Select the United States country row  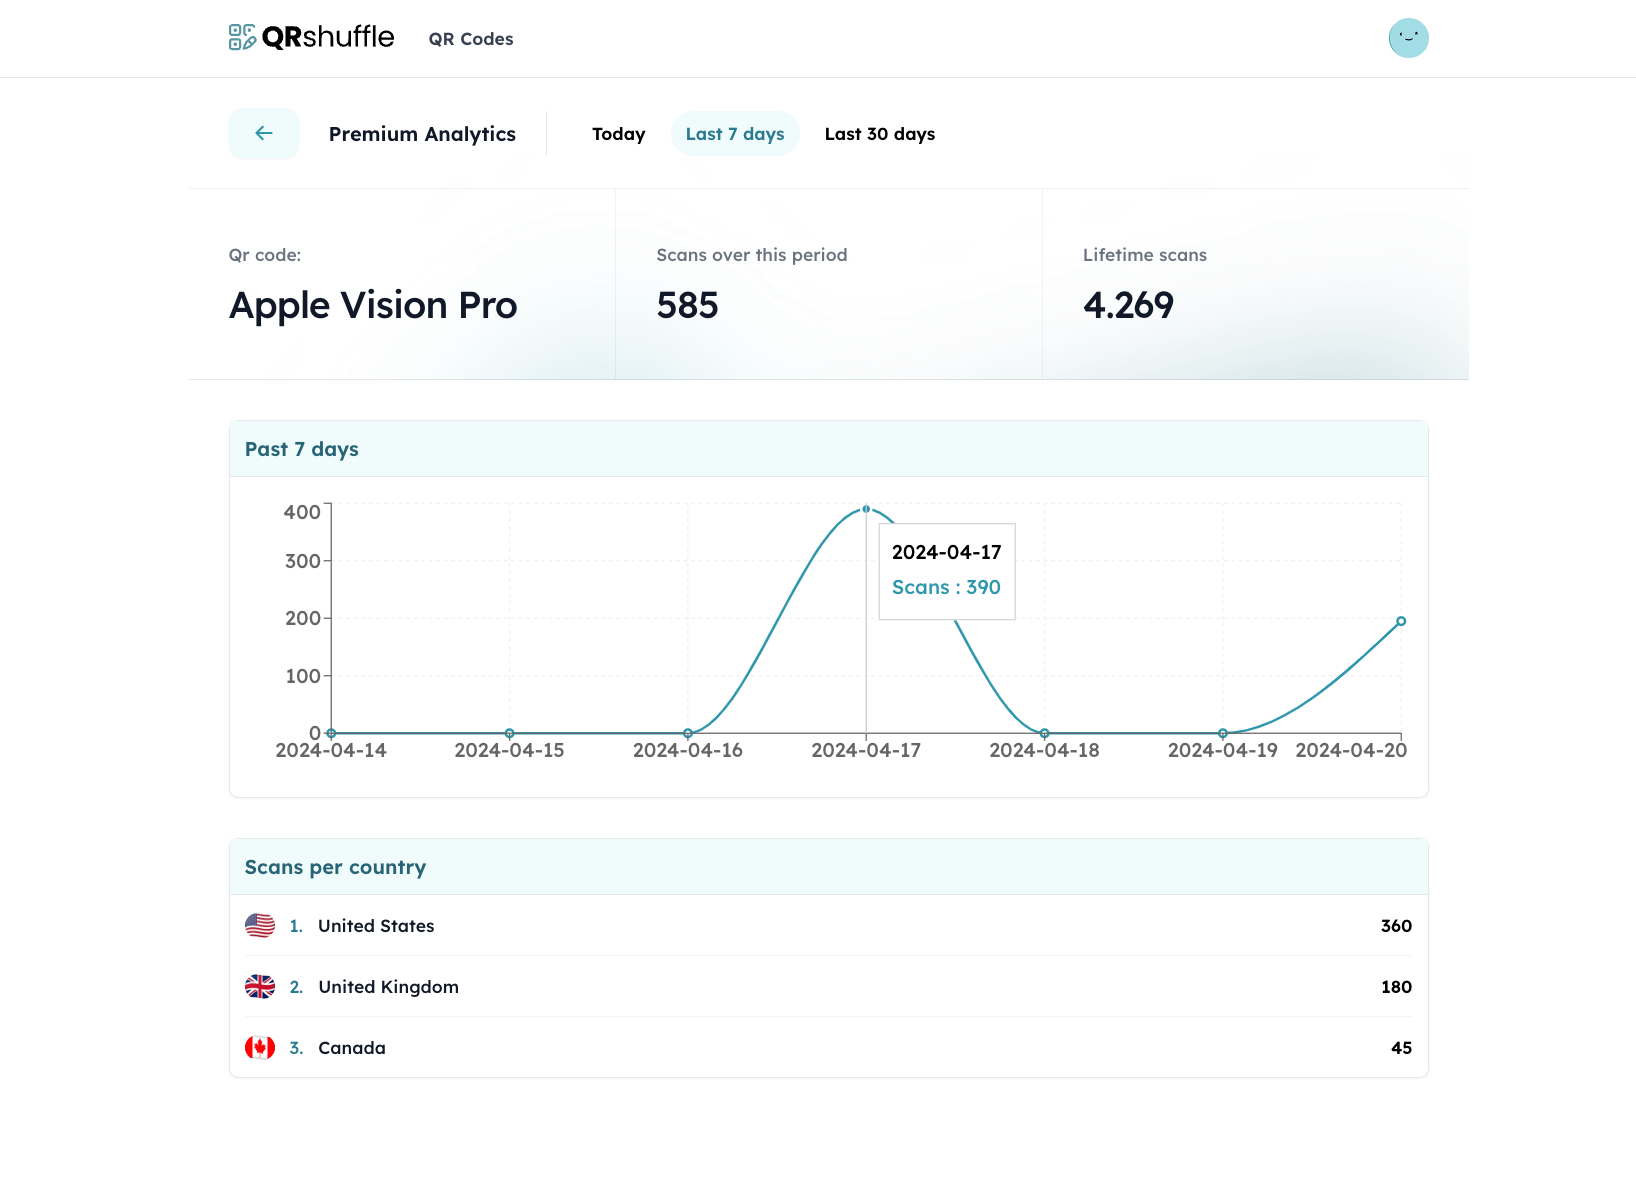[x=828, y=926]
